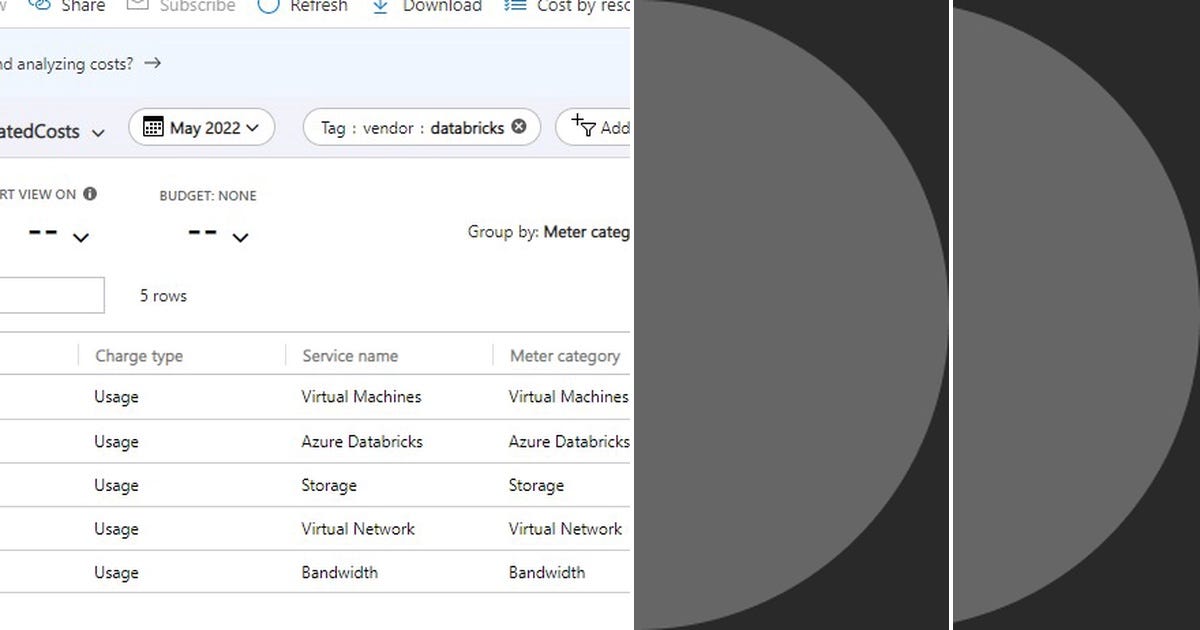This screenshot has width=1200, height=630.
Task: Click the Charge type column header
Action: click(138, 355)
